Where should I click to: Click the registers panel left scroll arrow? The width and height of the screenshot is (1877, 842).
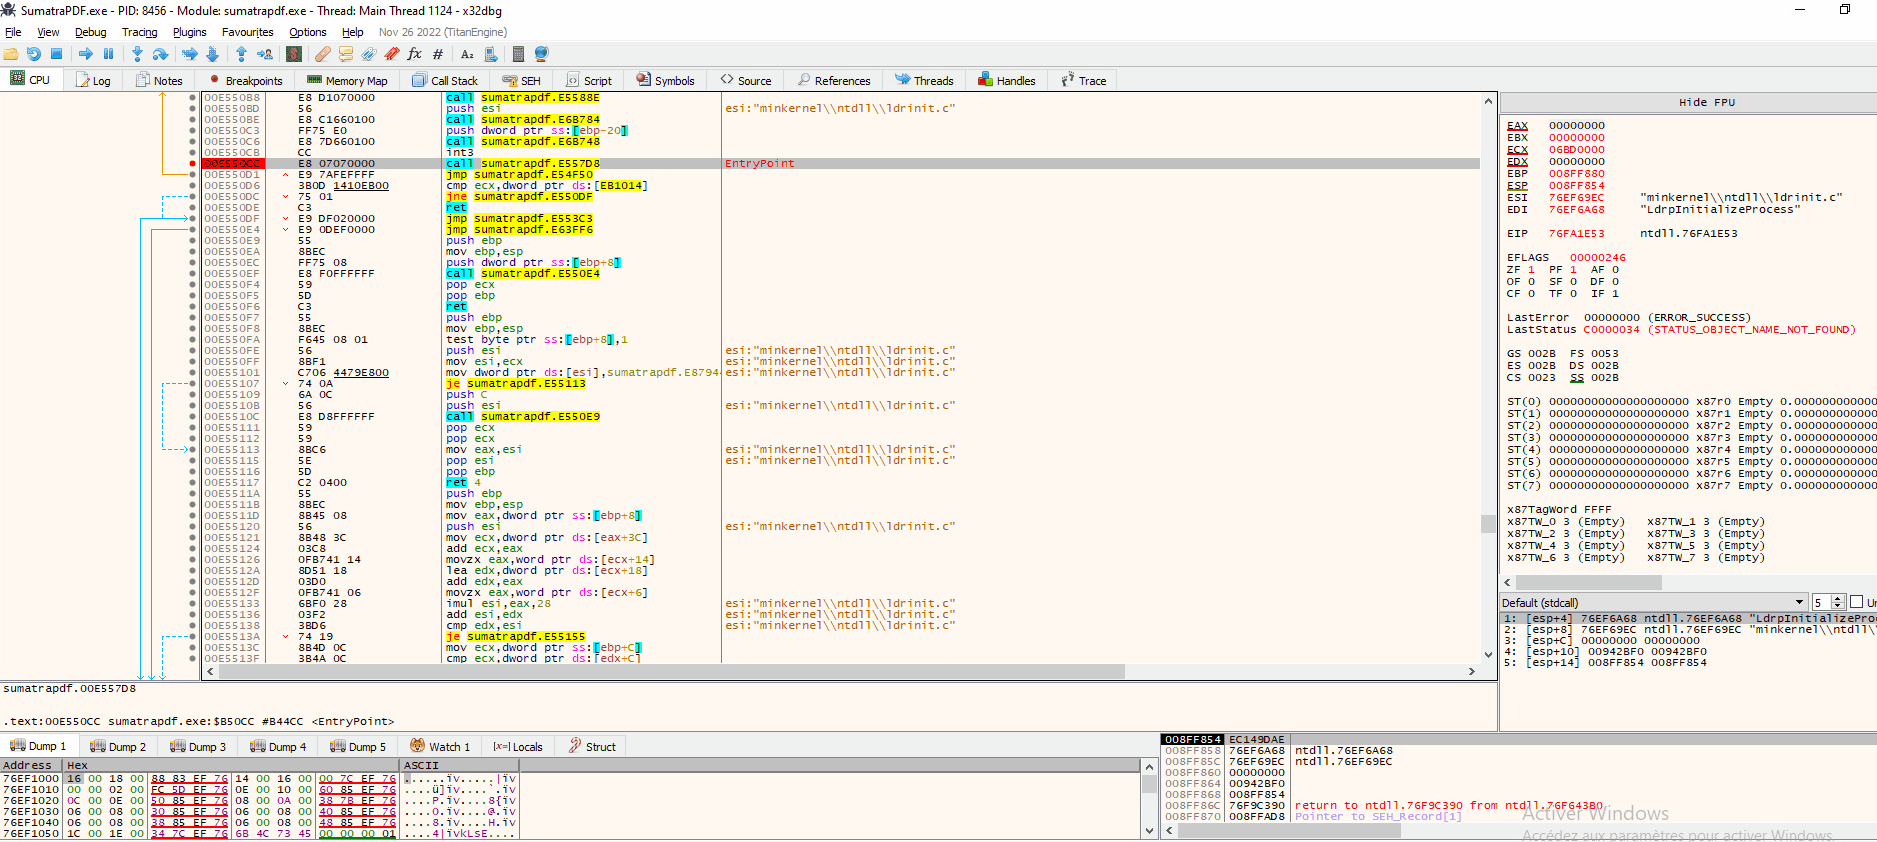pyautogui.click(x=1508, y=582)
